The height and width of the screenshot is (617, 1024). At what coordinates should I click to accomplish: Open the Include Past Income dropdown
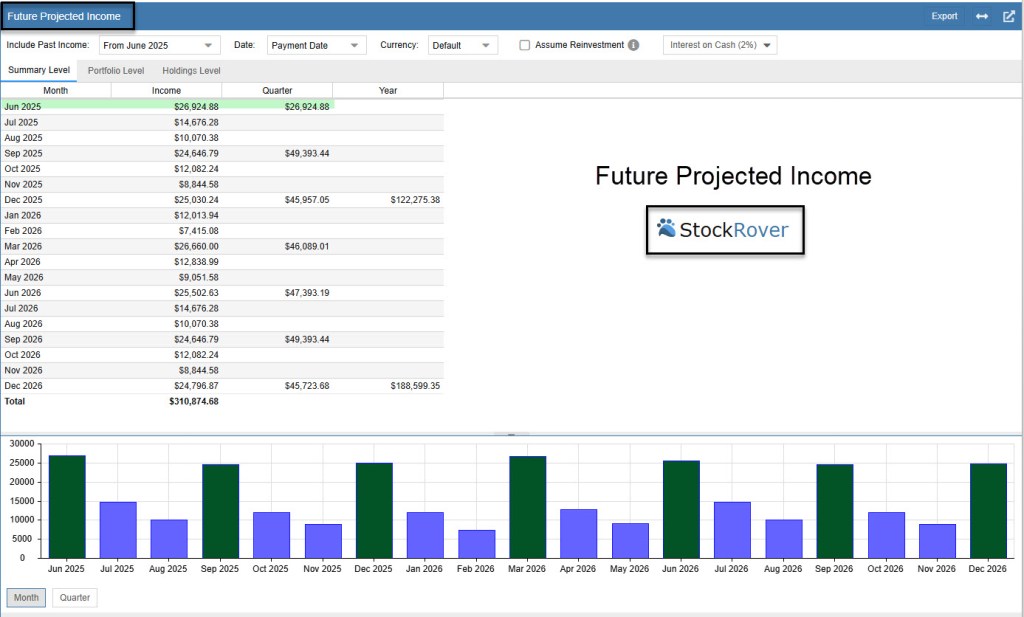[x=159, y=45]
